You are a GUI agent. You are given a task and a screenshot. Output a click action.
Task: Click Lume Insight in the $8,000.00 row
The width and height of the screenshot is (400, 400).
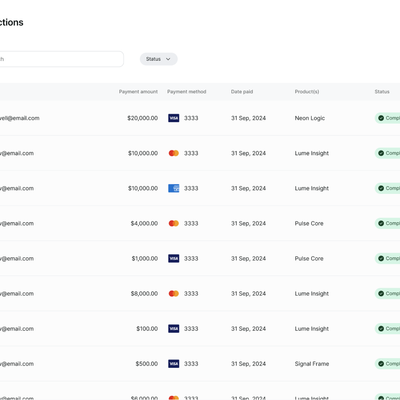[x=312, y=294]
